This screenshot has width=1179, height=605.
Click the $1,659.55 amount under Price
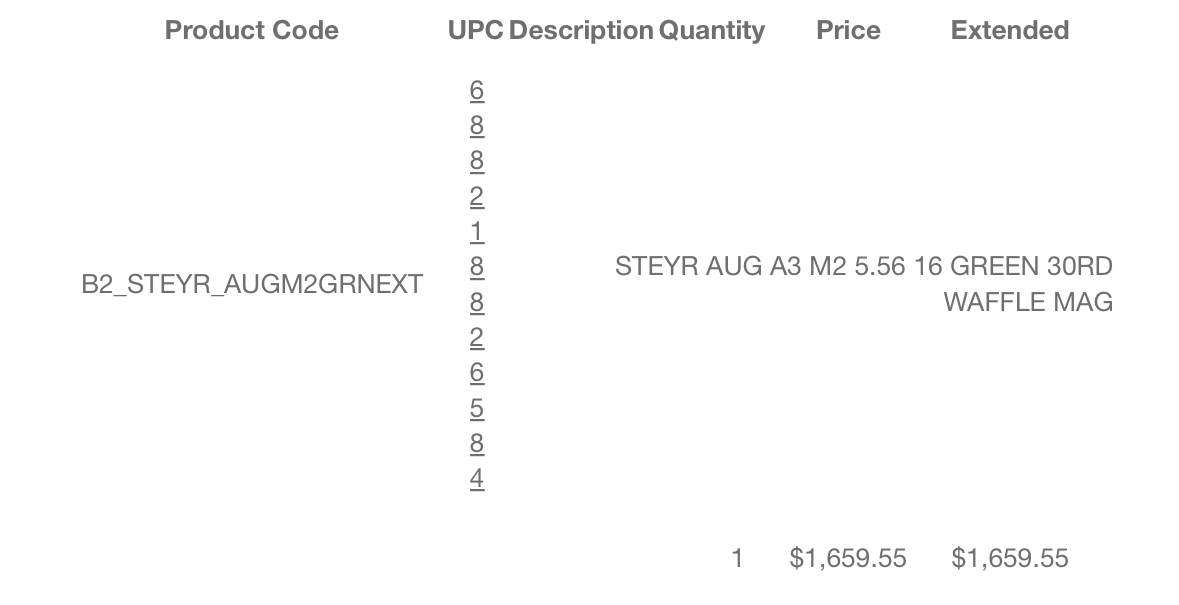[x=848, y=558]
